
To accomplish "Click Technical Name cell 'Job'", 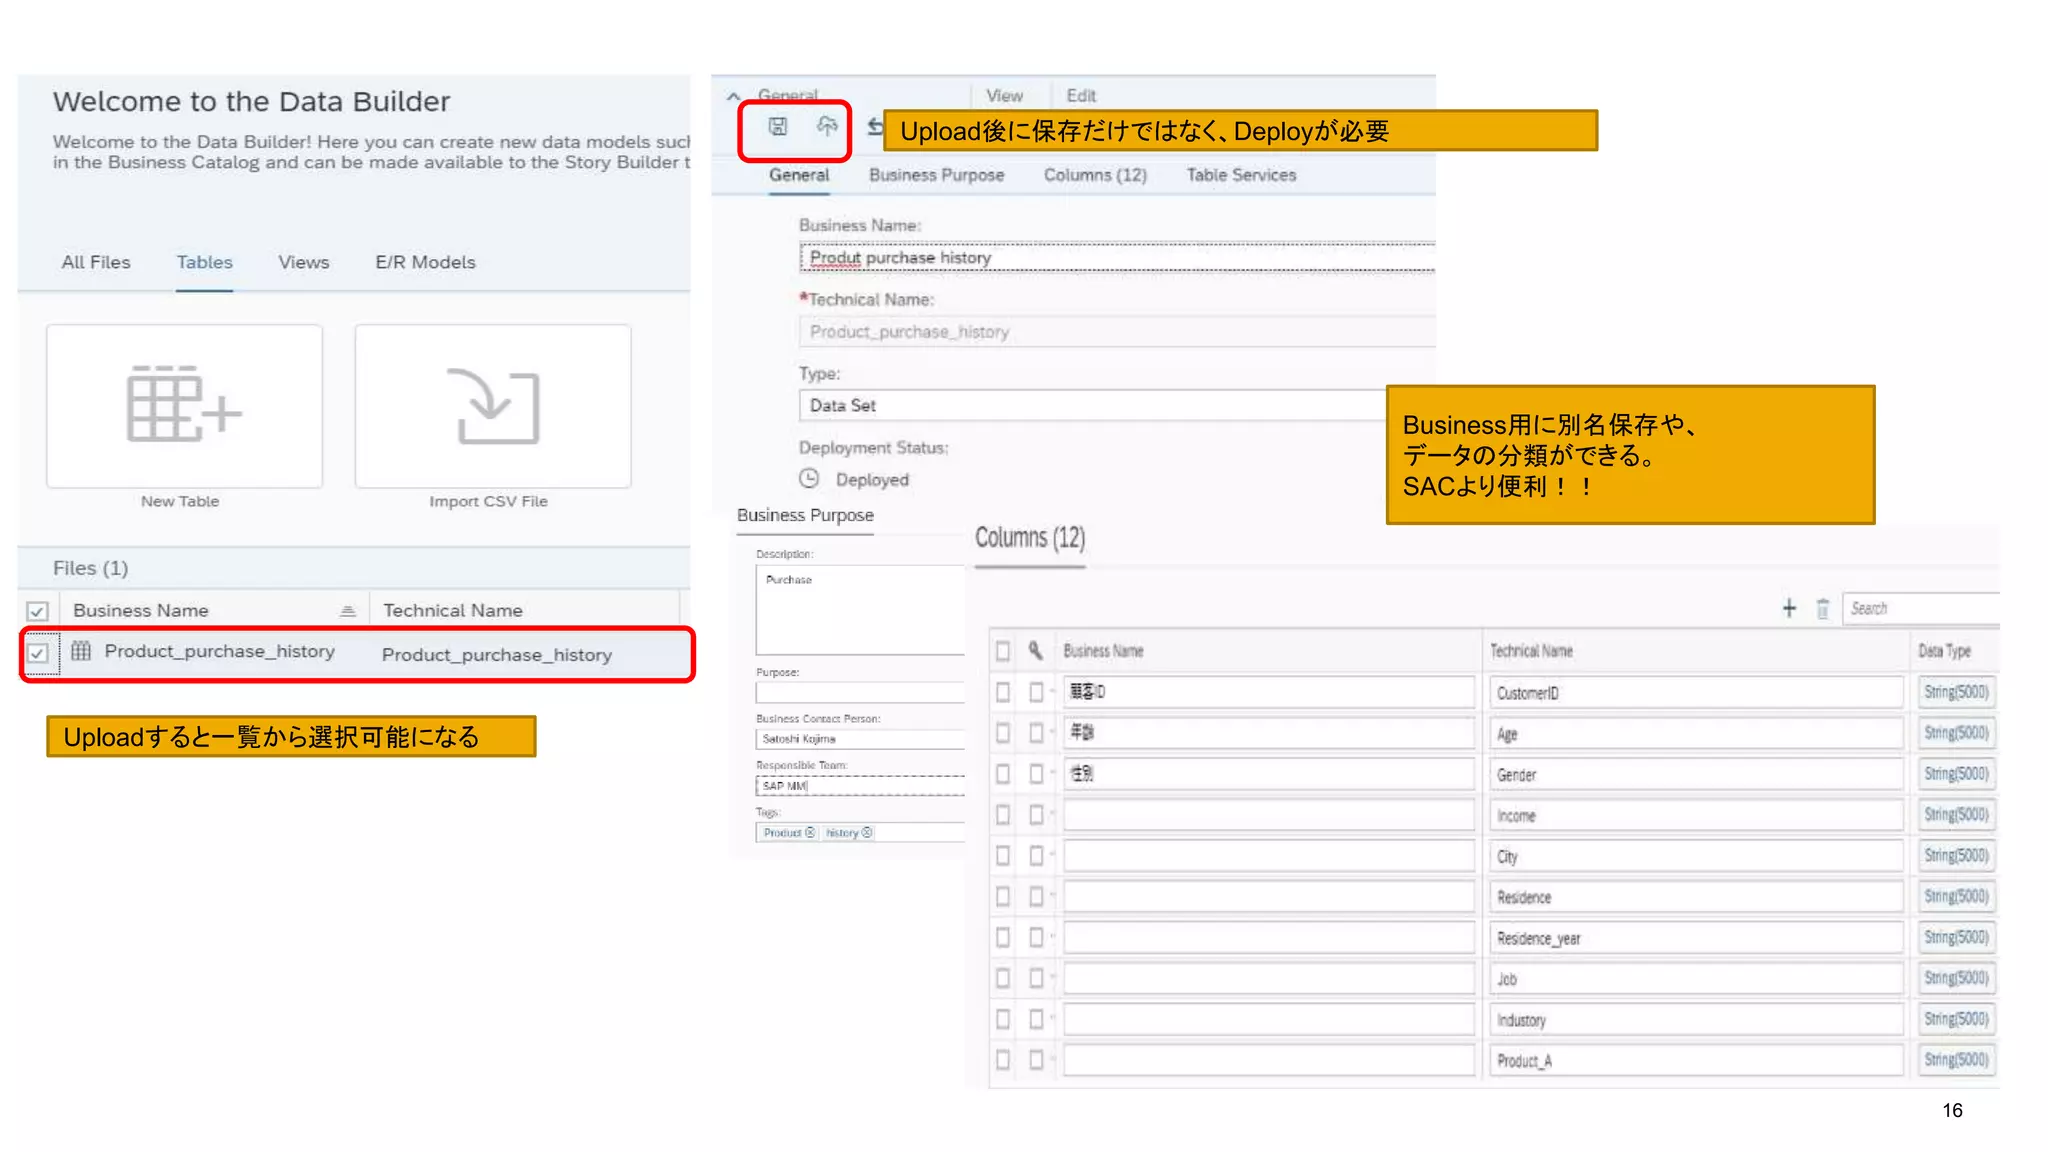I will [1696, 979].
